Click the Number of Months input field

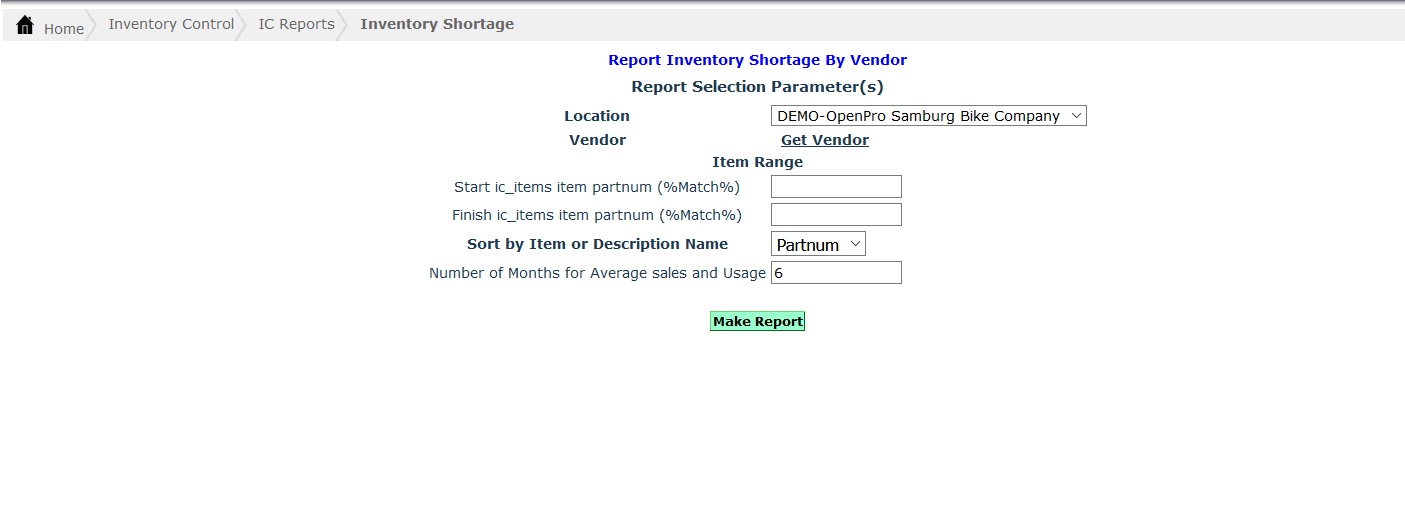click(x=836, y=273)
